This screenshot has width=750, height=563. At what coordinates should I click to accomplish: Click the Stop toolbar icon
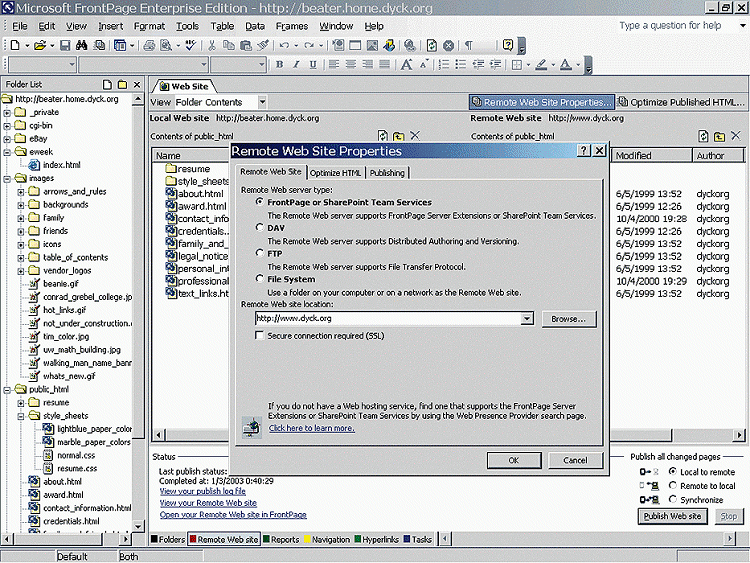pos(448,45)
